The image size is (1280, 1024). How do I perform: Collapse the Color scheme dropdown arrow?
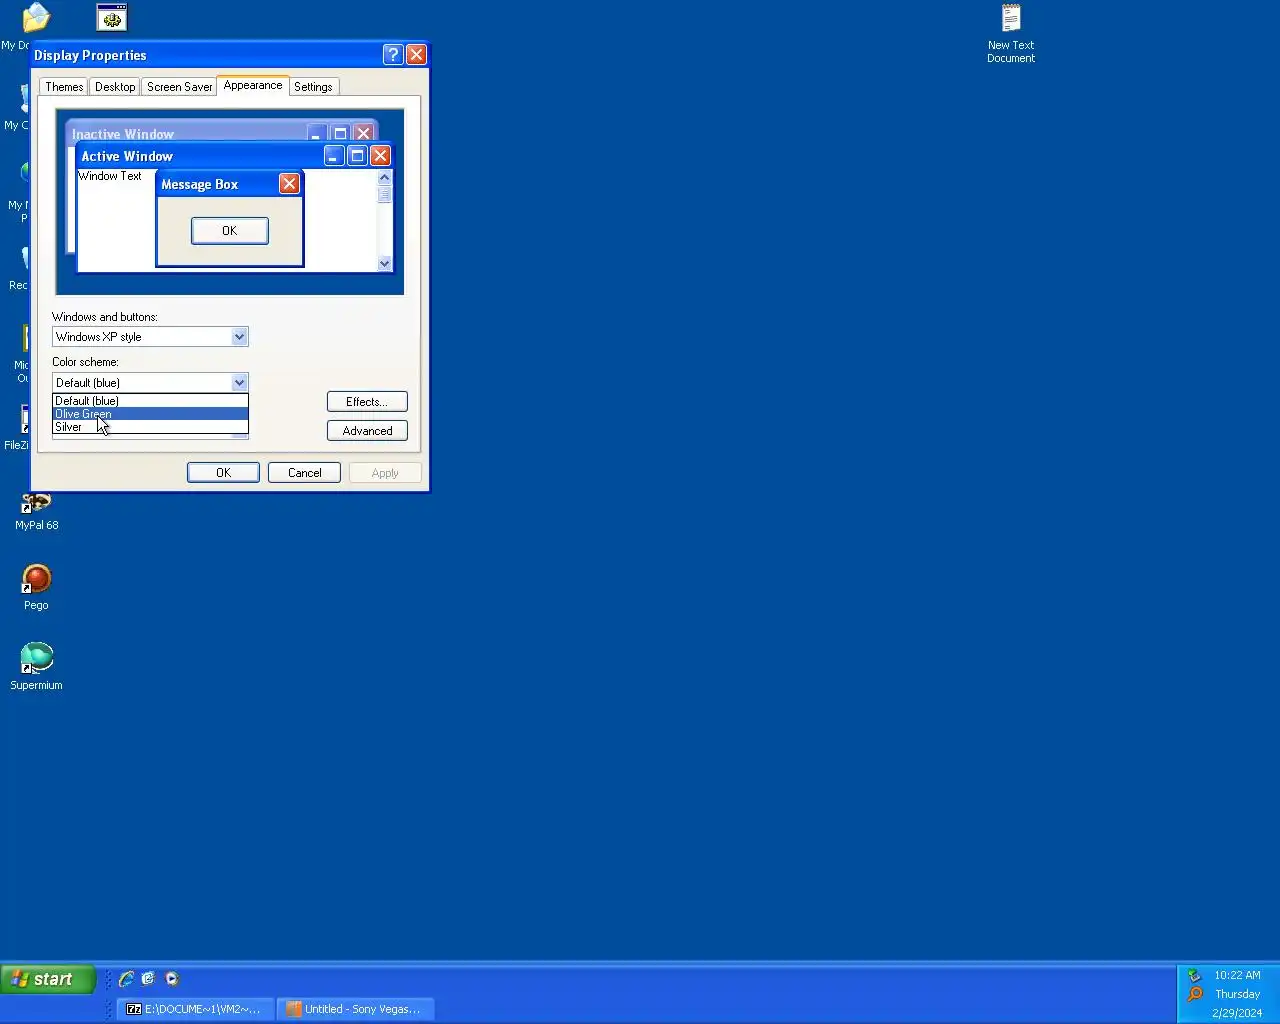[239, 382]
